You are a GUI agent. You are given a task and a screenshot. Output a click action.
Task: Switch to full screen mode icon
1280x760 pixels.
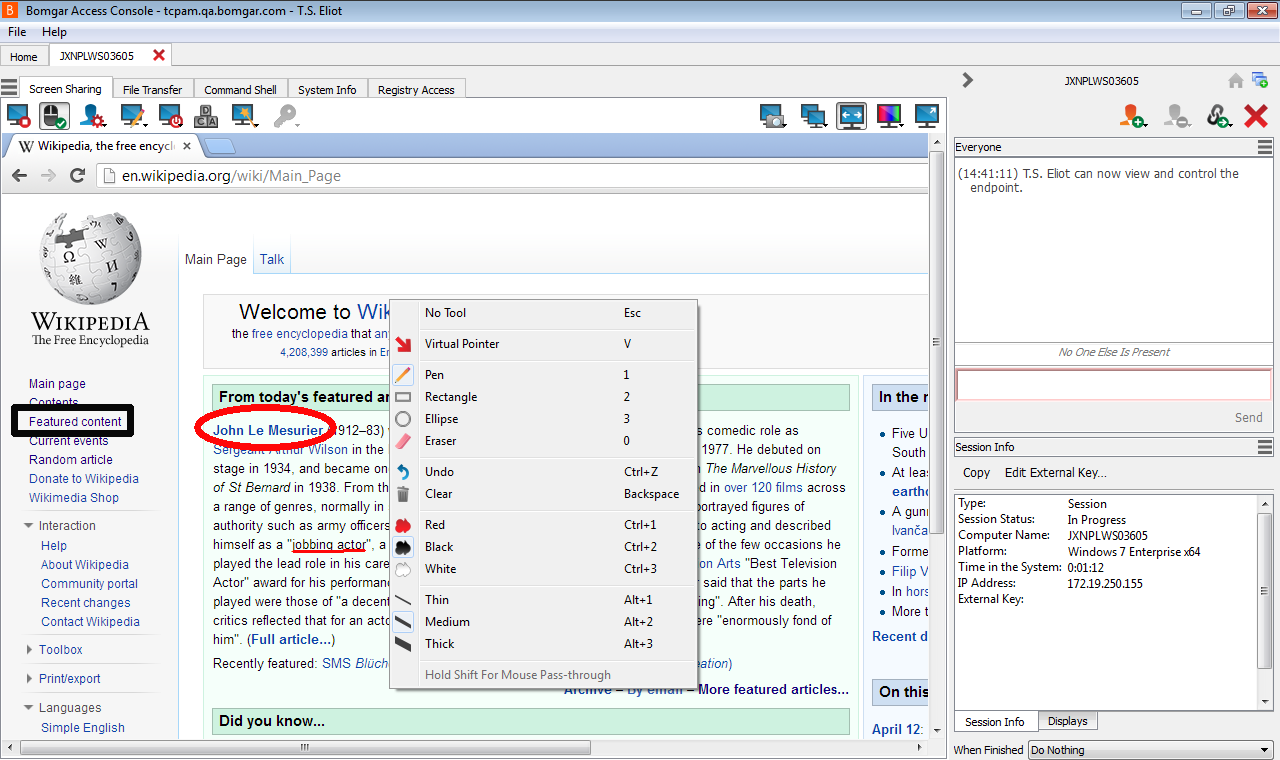coord(927,117)
